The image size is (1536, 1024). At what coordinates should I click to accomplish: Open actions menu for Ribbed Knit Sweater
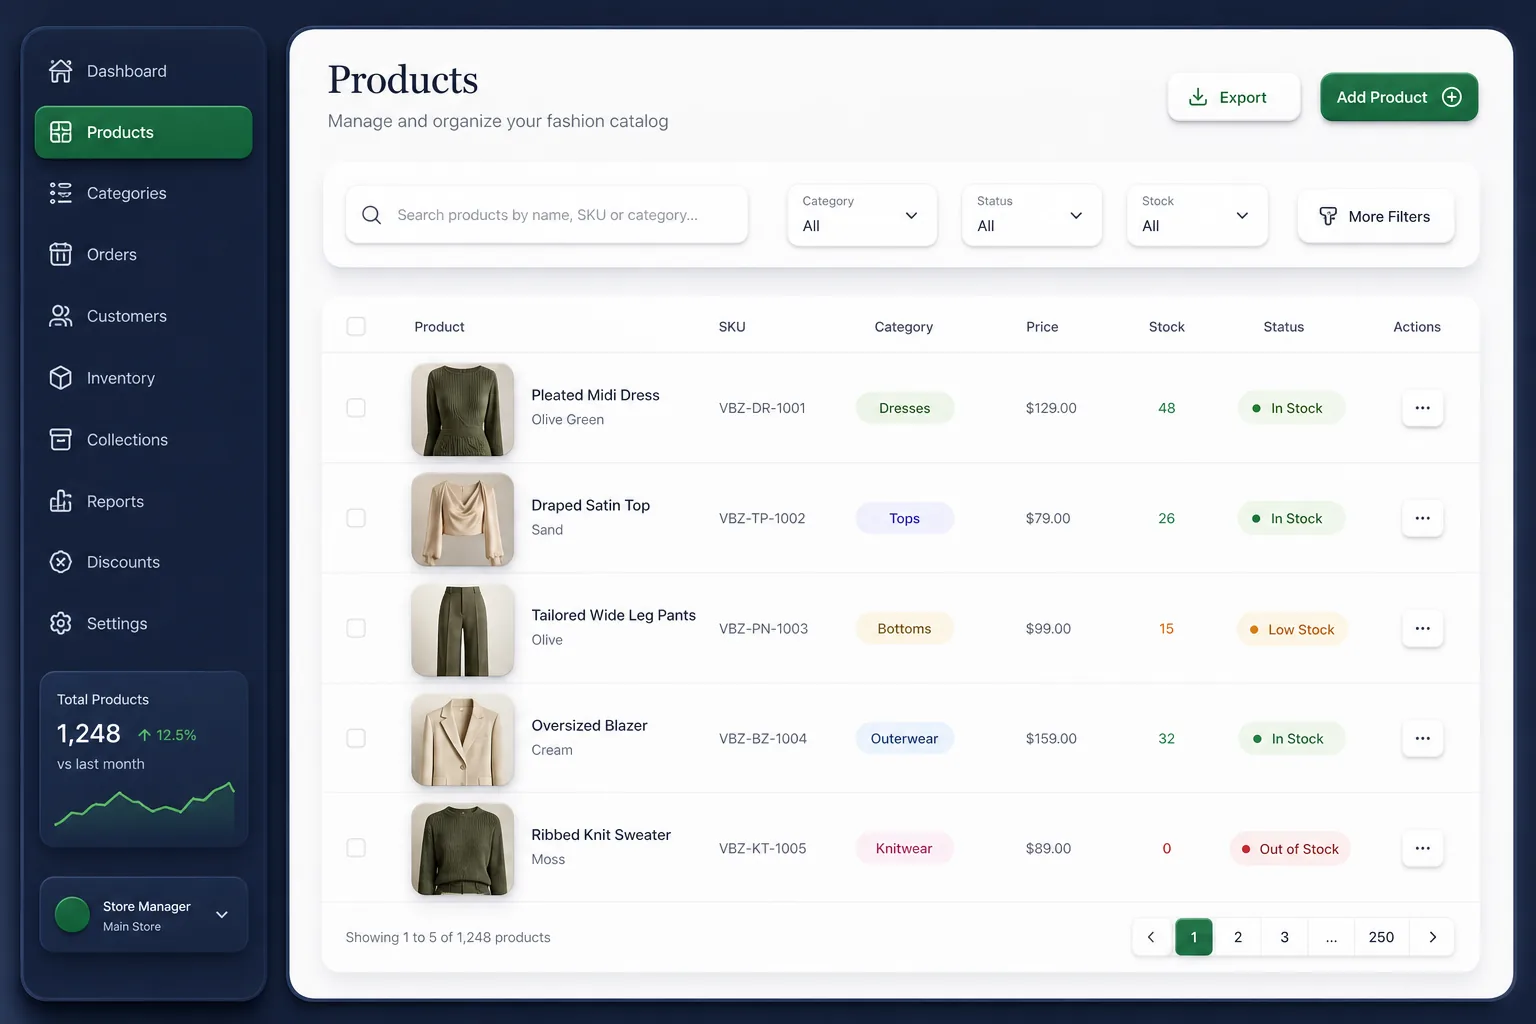(1422, 848)
